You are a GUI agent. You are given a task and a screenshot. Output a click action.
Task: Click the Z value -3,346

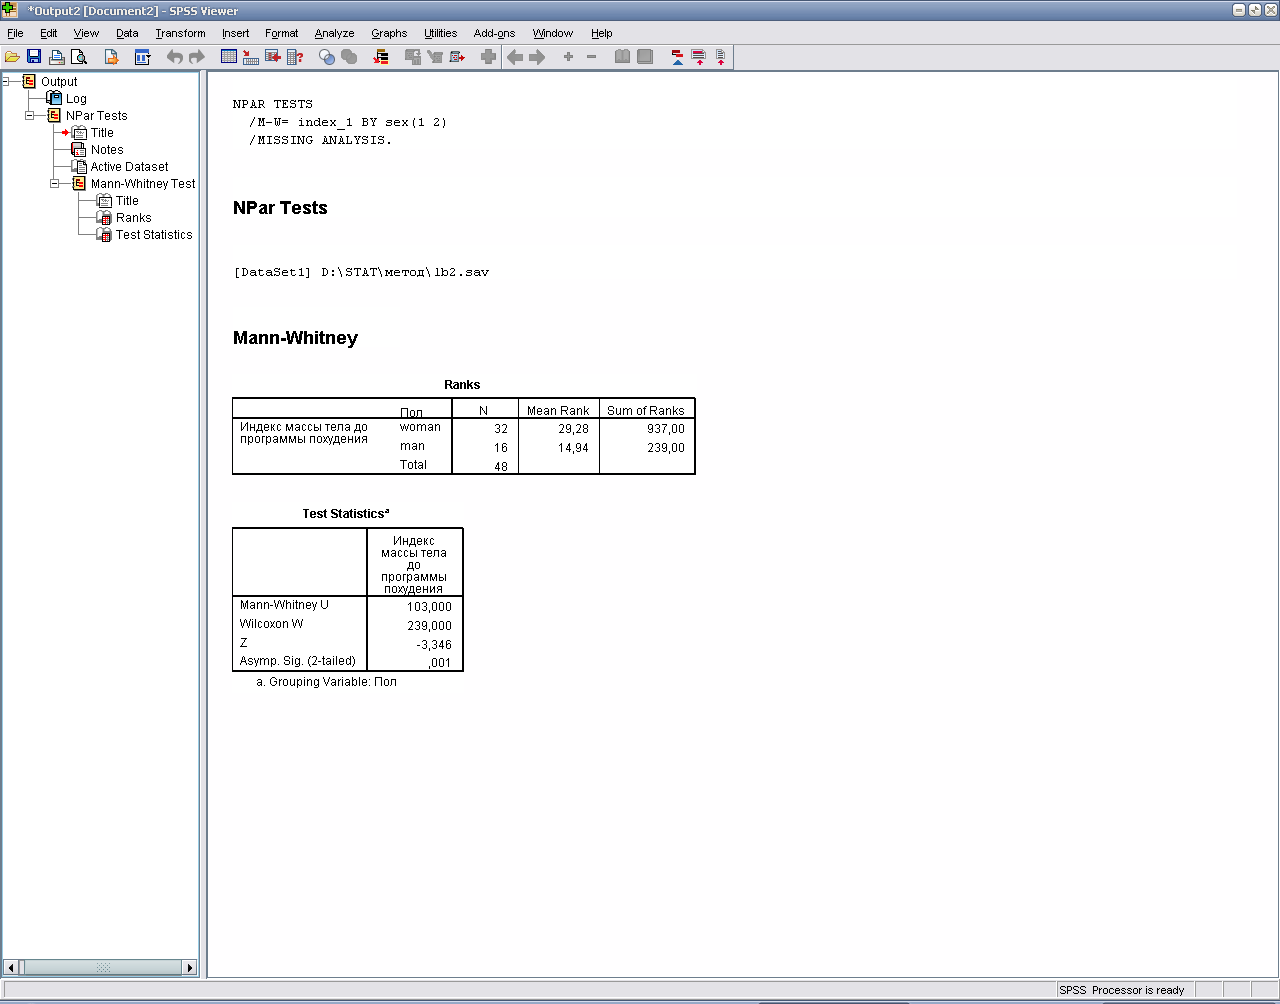[x=434, y=645]
